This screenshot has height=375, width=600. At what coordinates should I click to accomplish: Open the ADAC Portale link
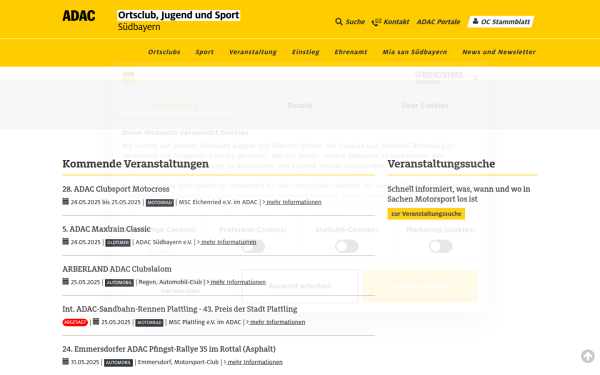(438, 21)
